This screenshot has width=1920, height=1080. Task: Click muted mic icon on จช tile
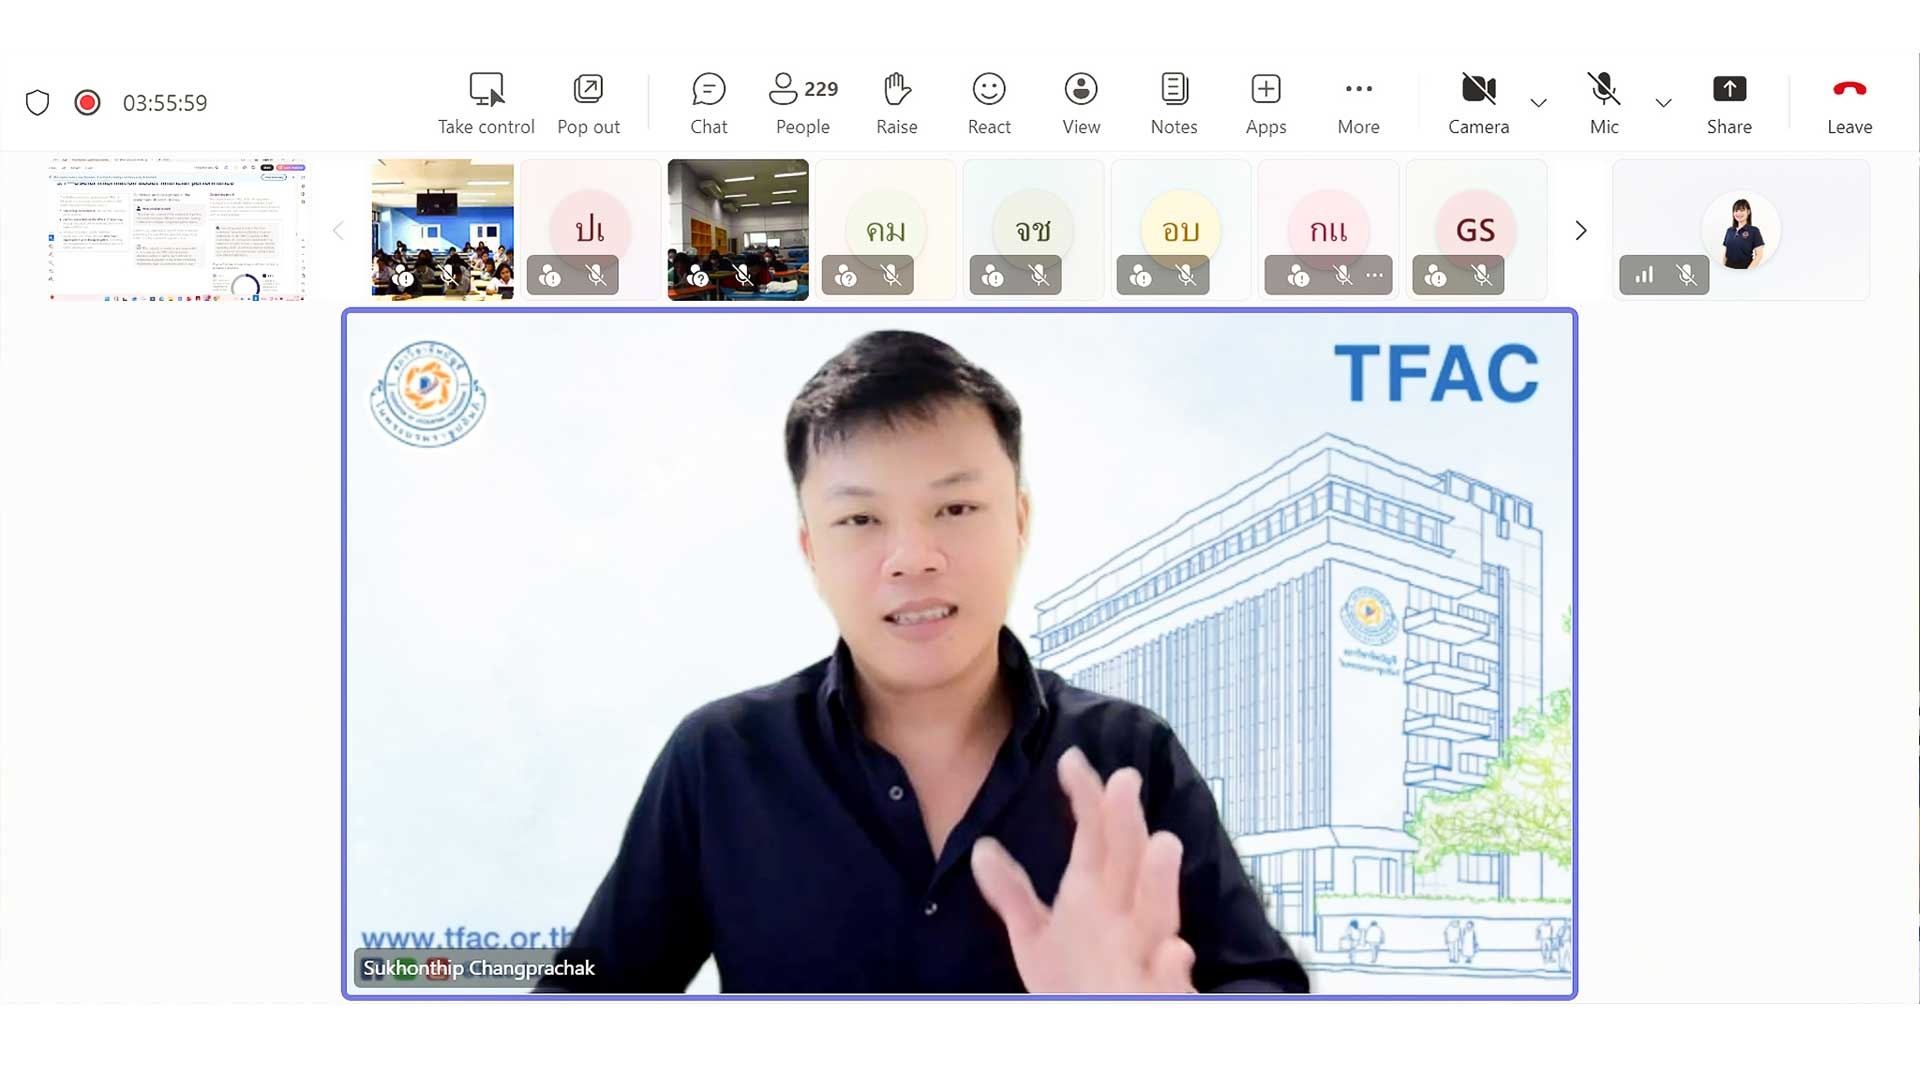(1039, 275)
